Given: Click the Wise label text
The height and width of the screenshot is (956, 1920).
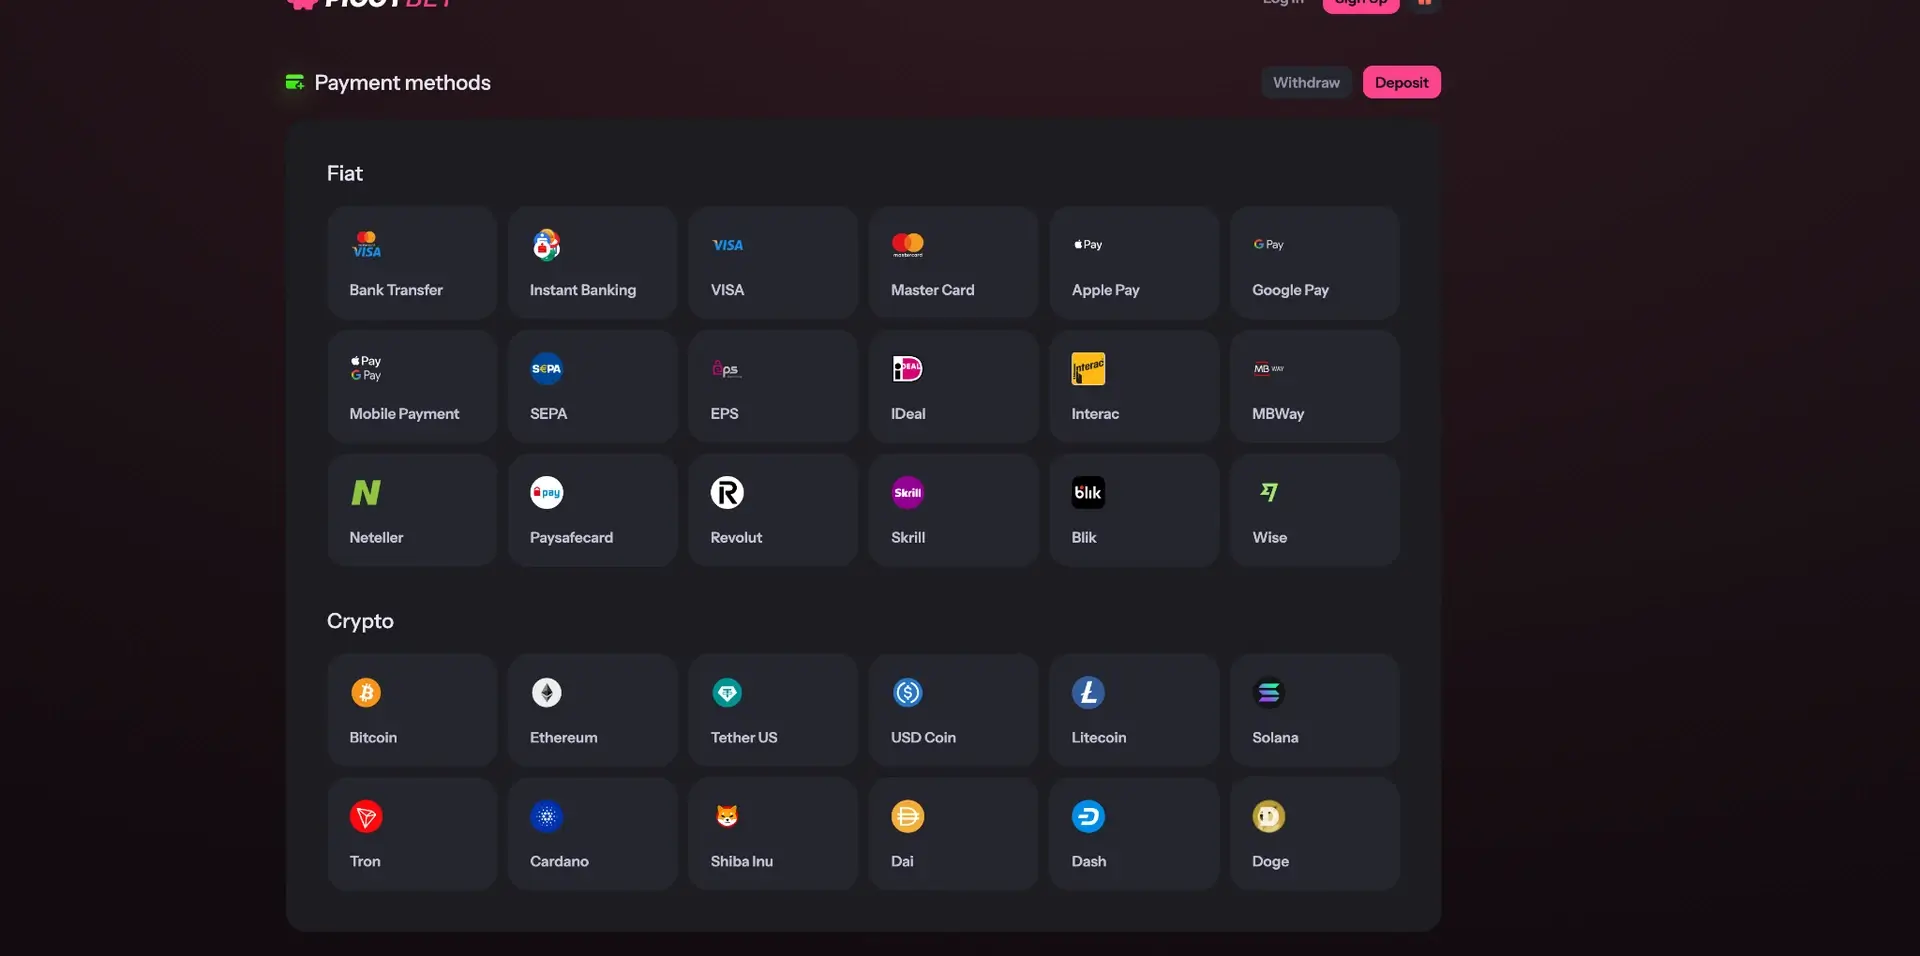Looking at the screenshot, I should [x=1269, y=538].
